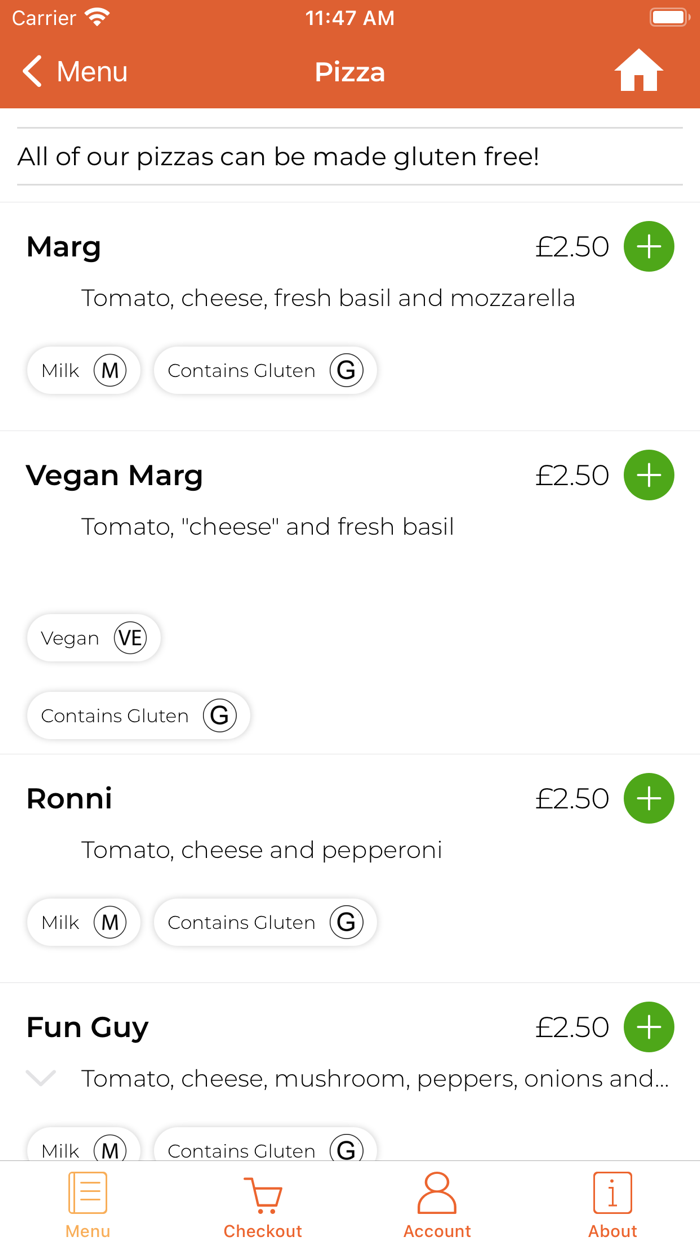
Task: Add the Ronni pizza to cart
Action: (x=649, y=798)
